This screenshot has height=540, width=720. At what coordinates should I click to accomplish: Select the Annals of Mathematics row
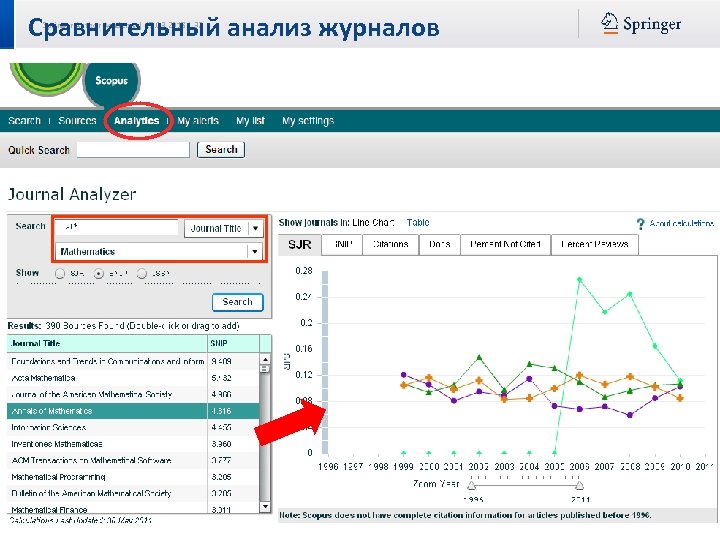(133, 411)
